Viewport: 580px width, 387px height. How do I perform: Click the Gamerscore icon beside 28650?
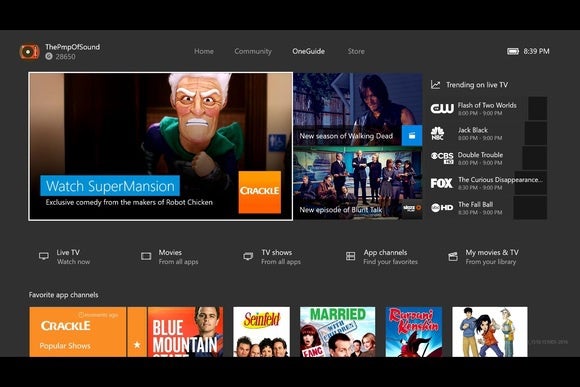49,56
